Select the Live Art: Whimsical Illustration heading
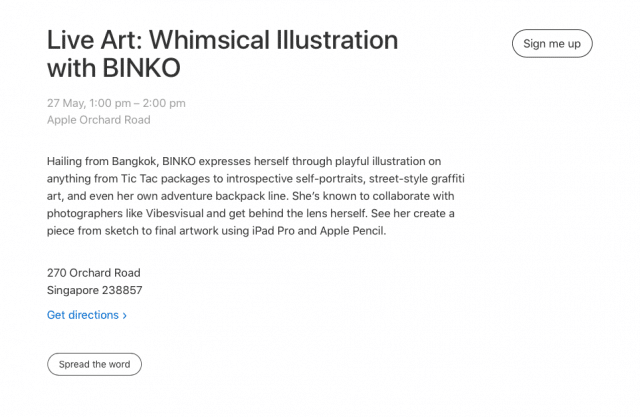Screen dimensions: 640x417 (x=222, y=40)
